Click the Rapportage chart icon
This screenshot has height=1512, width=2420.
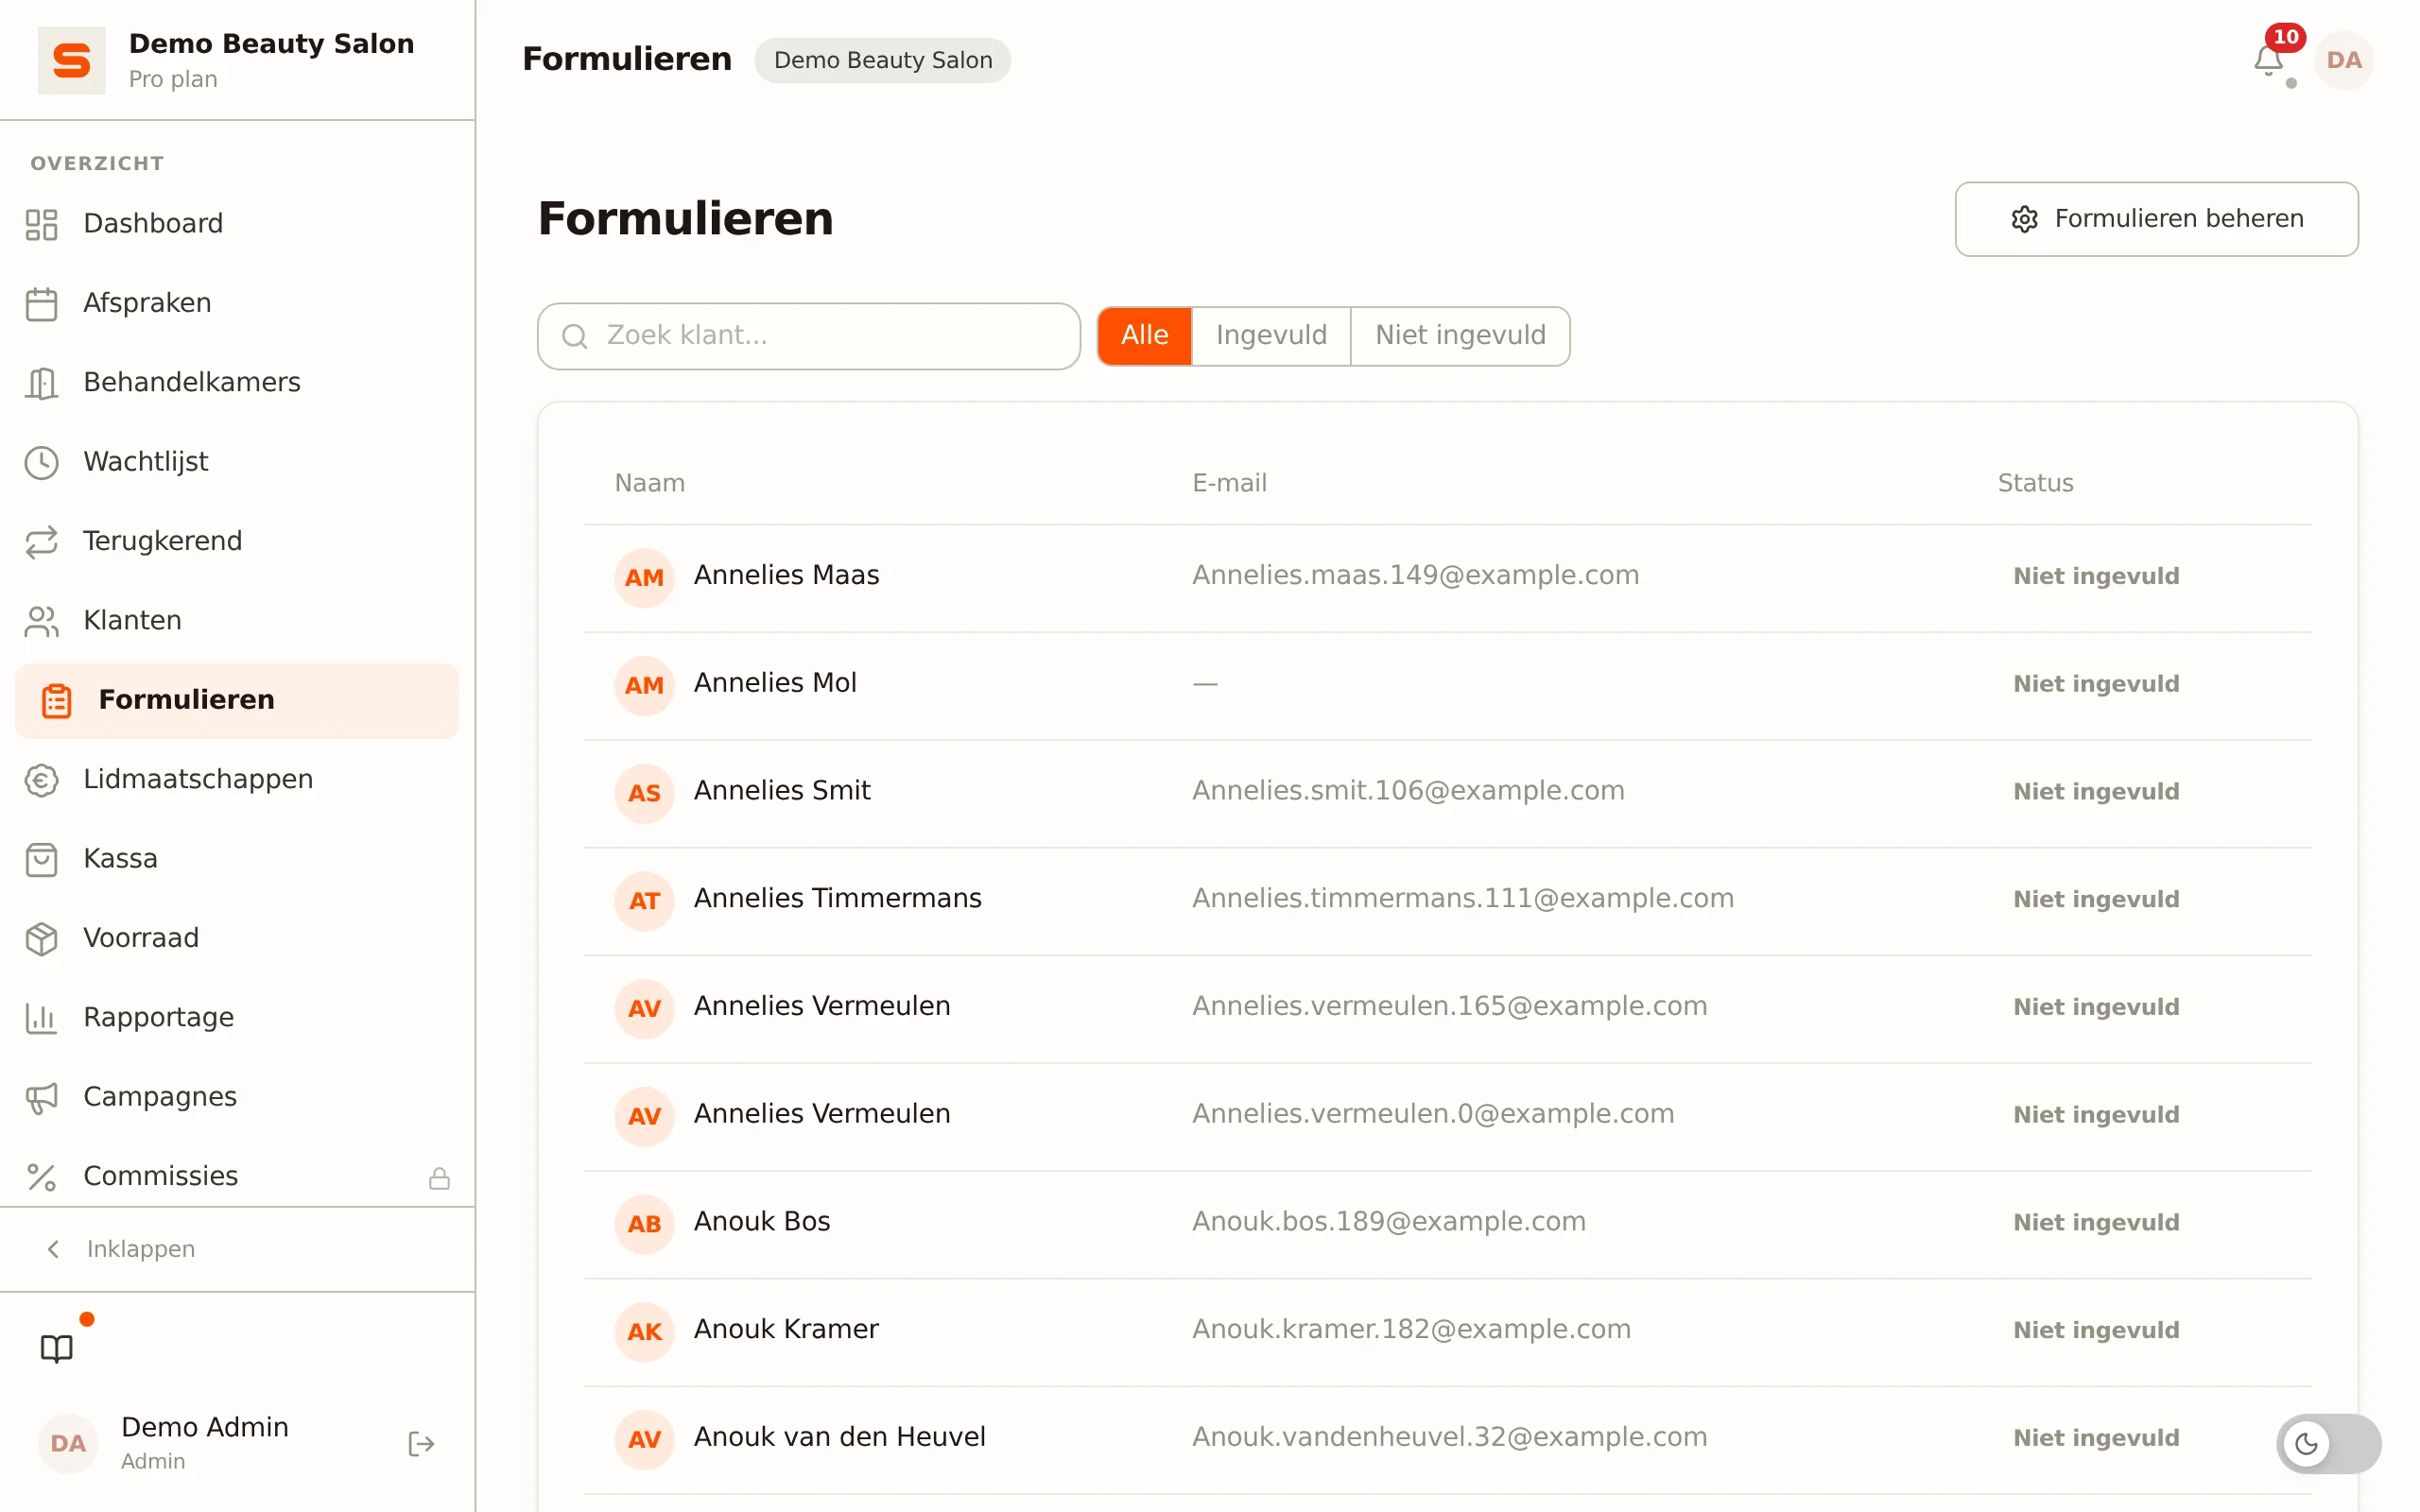click(x=41, y=1018)
